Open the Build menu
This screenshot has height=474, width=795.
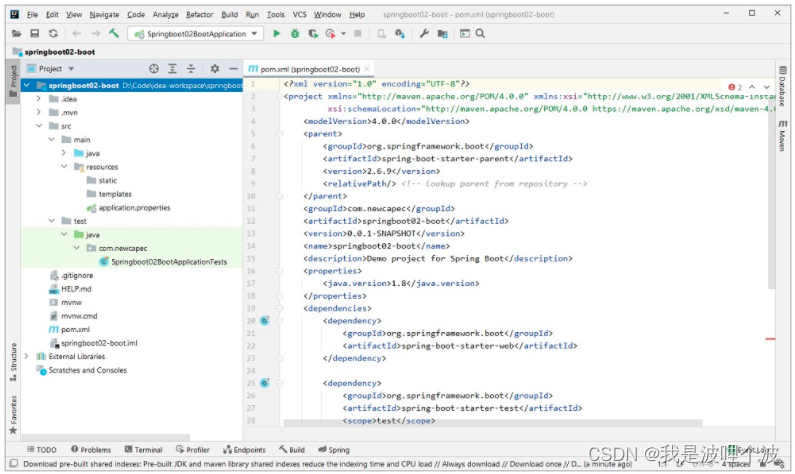coord(230,14)
